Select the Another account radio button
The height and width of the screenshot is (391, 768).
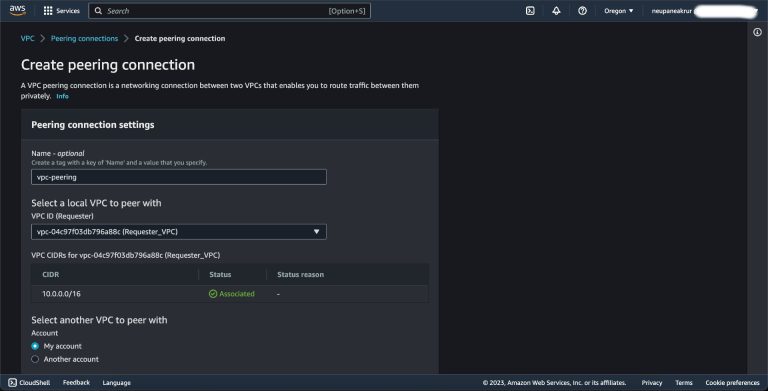click(x=35, y=359)
